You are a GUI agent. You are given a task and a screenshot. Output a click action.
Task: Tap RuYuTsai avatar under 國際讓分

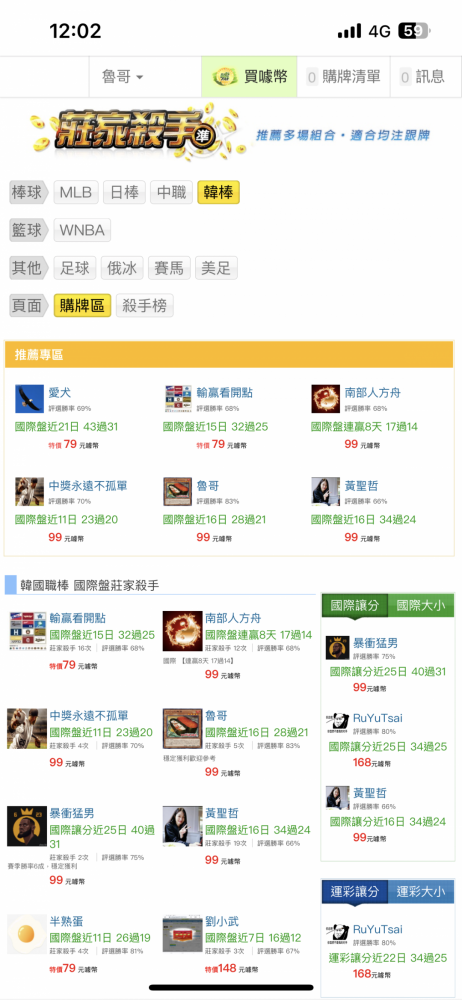click(337, 723)
